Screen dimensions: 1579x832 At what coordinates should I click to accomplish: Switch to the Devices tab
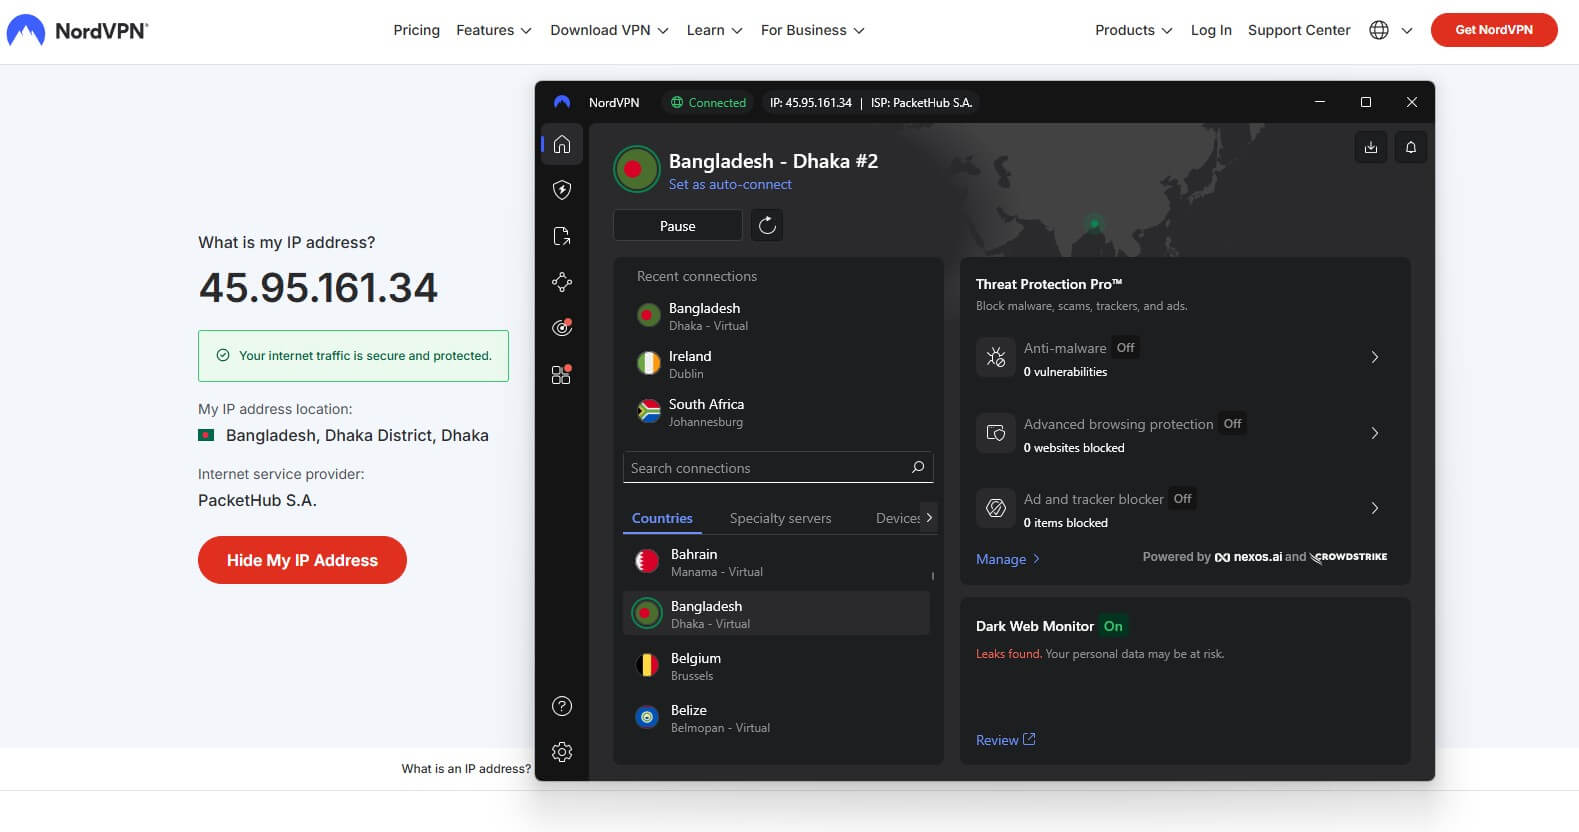(x=897, y=518)
